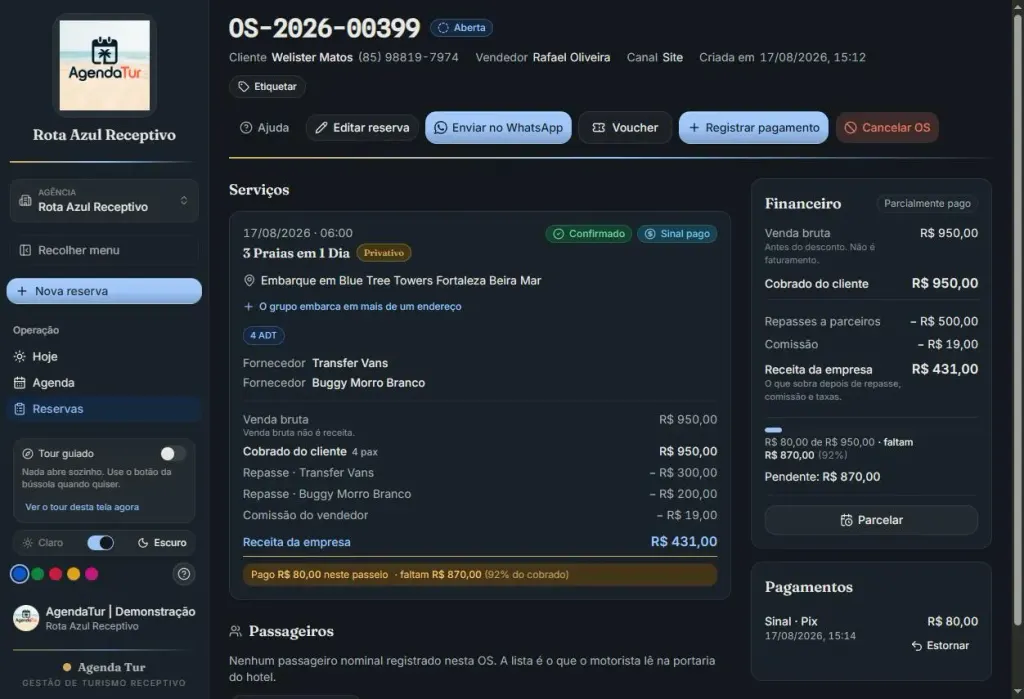Click the Receita da empresa line in Serviços
Image resolution: width=1024 pixels, height=699 pixels.
[480, 542]
